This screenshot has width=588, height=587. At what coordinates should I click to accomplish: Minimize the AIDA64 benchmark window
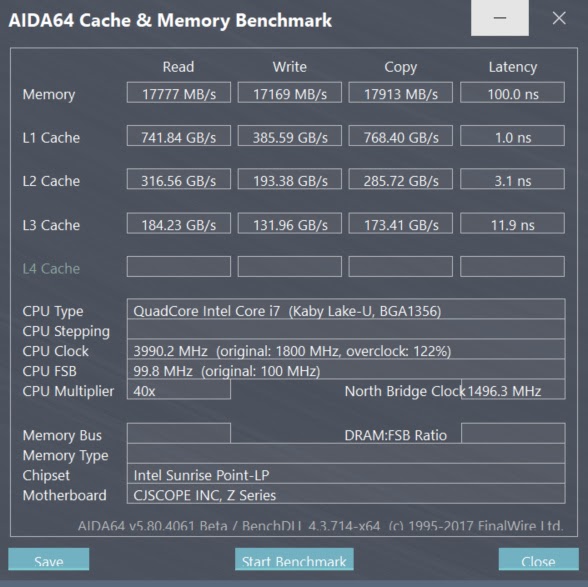(x=500, y=18)
